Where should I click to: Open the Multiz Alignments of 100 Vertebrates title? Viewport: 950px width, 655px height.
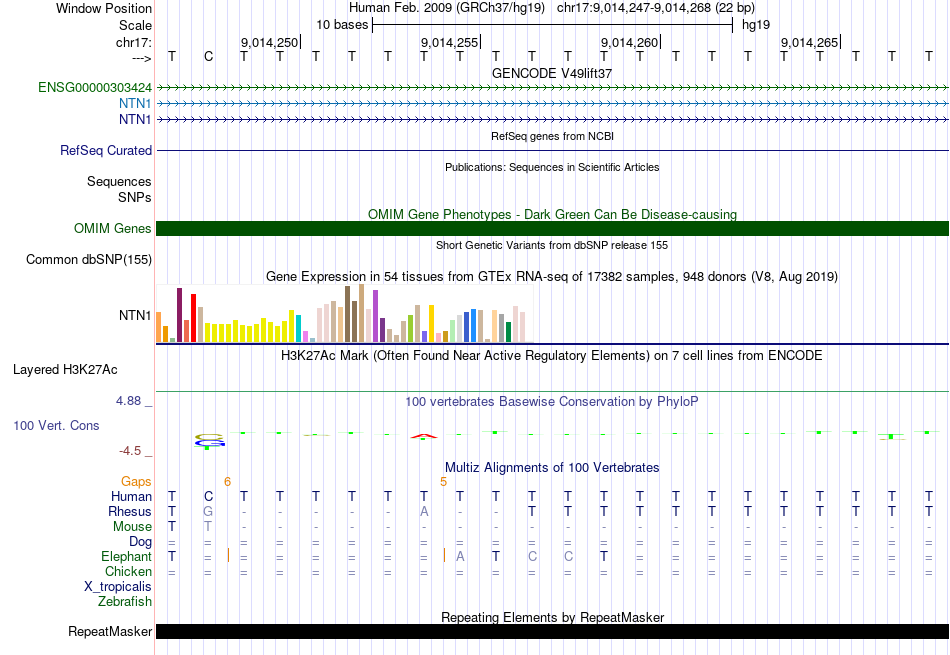(x=552, y=467)
